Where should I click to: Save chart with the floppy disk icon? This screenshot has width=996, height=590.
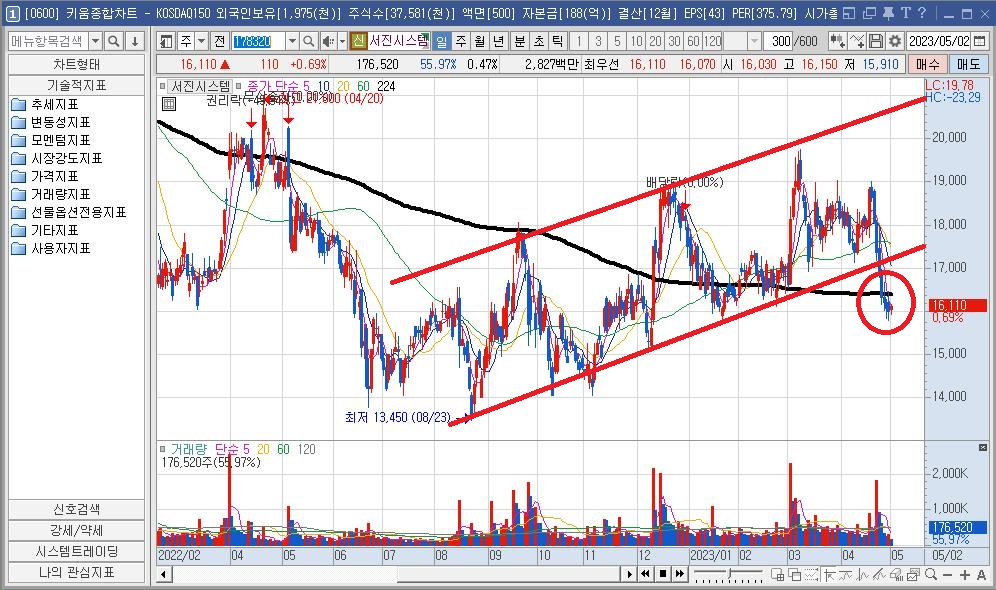click(x=875, y=42)
